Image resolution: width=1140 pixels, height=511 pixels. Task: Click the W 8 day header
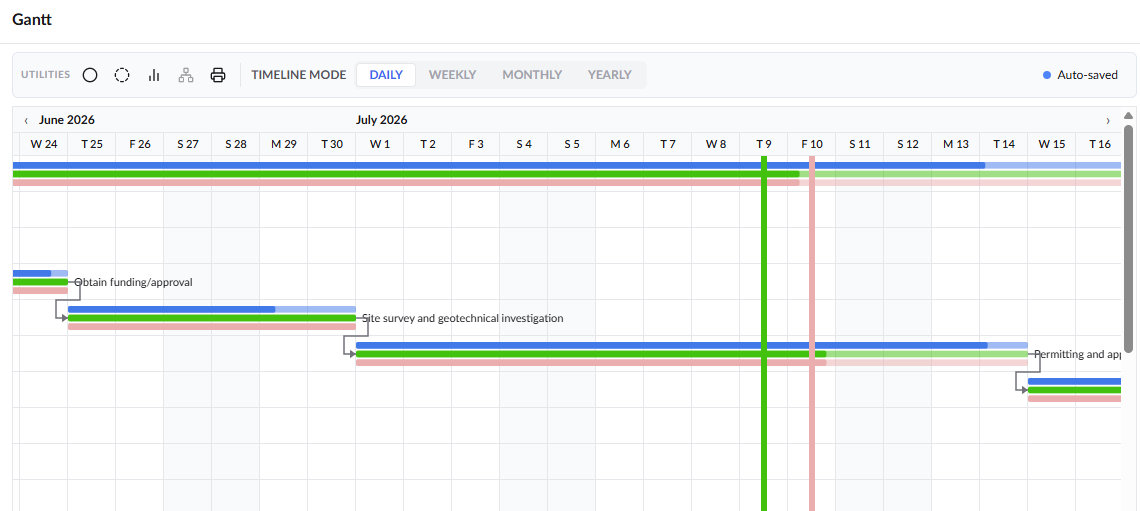coord(715,144)
